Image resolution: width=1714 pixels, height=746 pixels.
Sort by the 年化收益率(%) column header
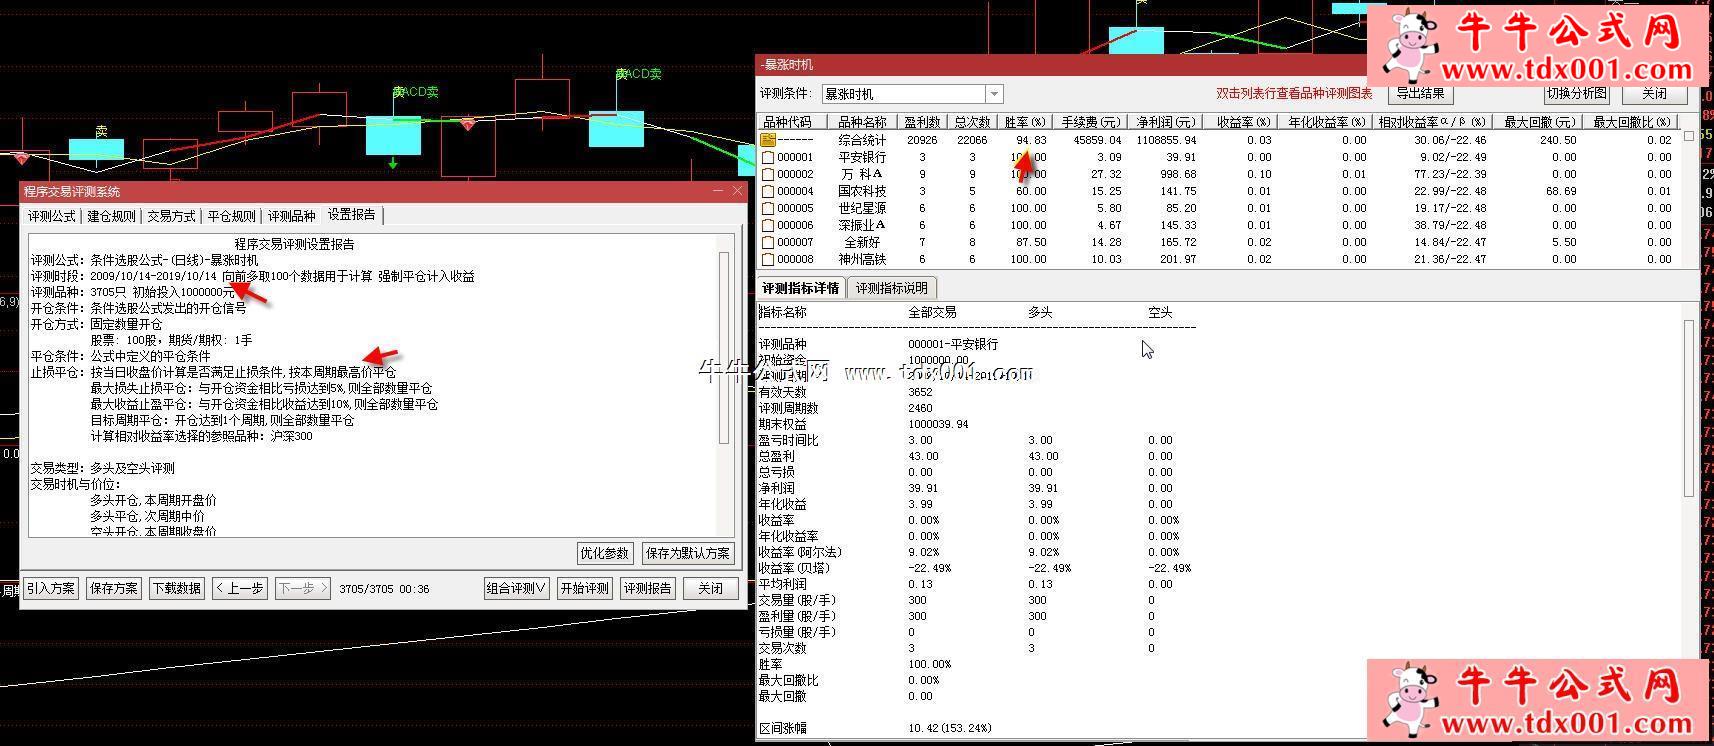pyautogui.click(x=1326, y=122)
